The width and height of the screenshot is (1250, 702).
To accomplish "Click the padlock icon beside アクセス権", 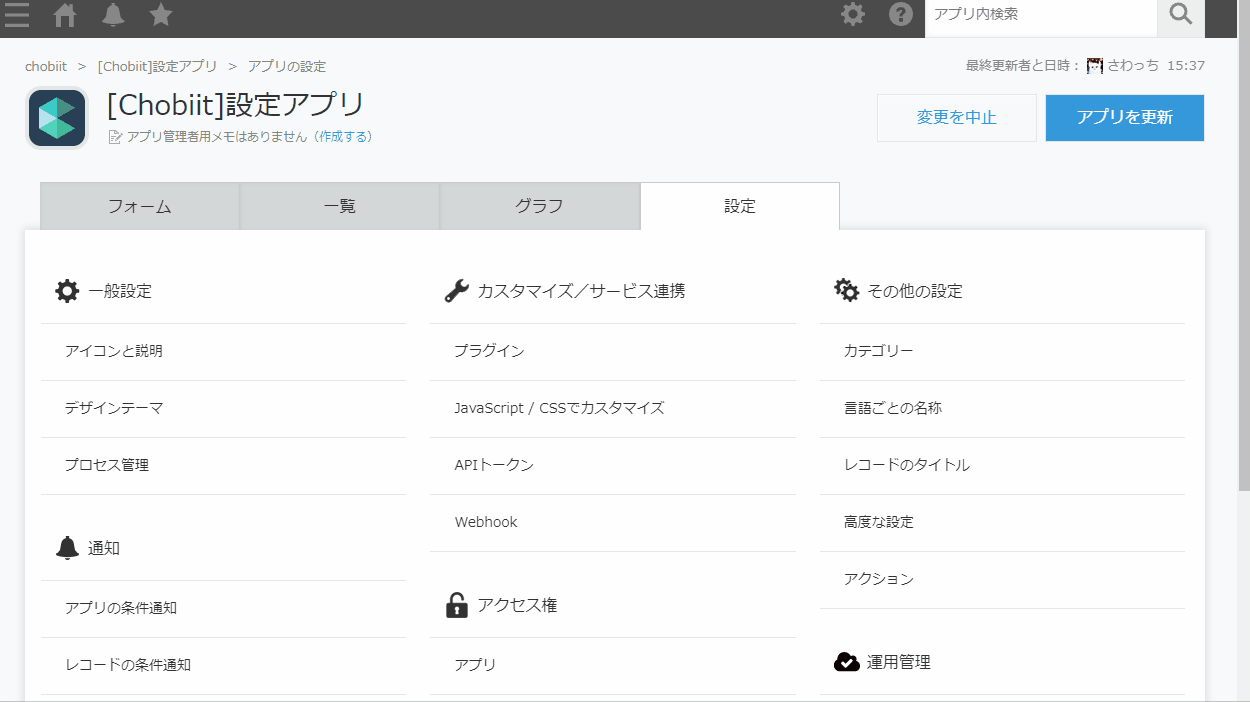I will [456, 605].
